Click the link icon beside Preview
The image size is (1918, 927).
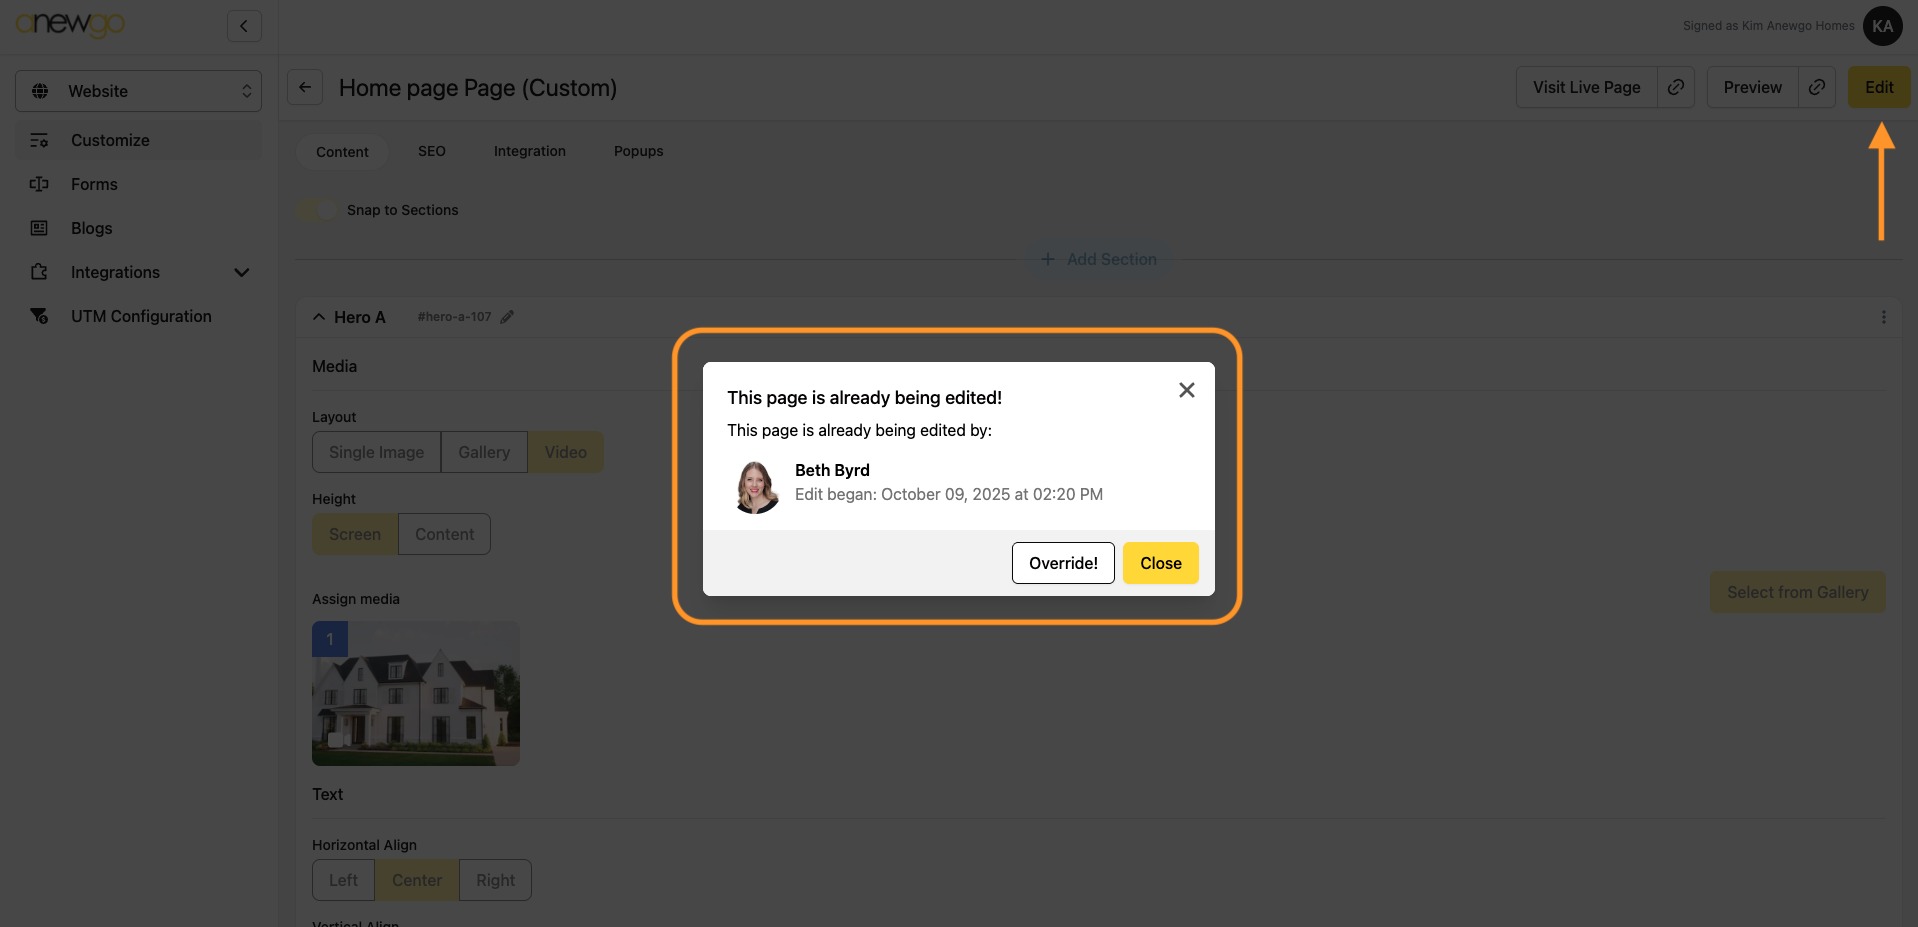pyautogui.click(x=1817, y=87)
